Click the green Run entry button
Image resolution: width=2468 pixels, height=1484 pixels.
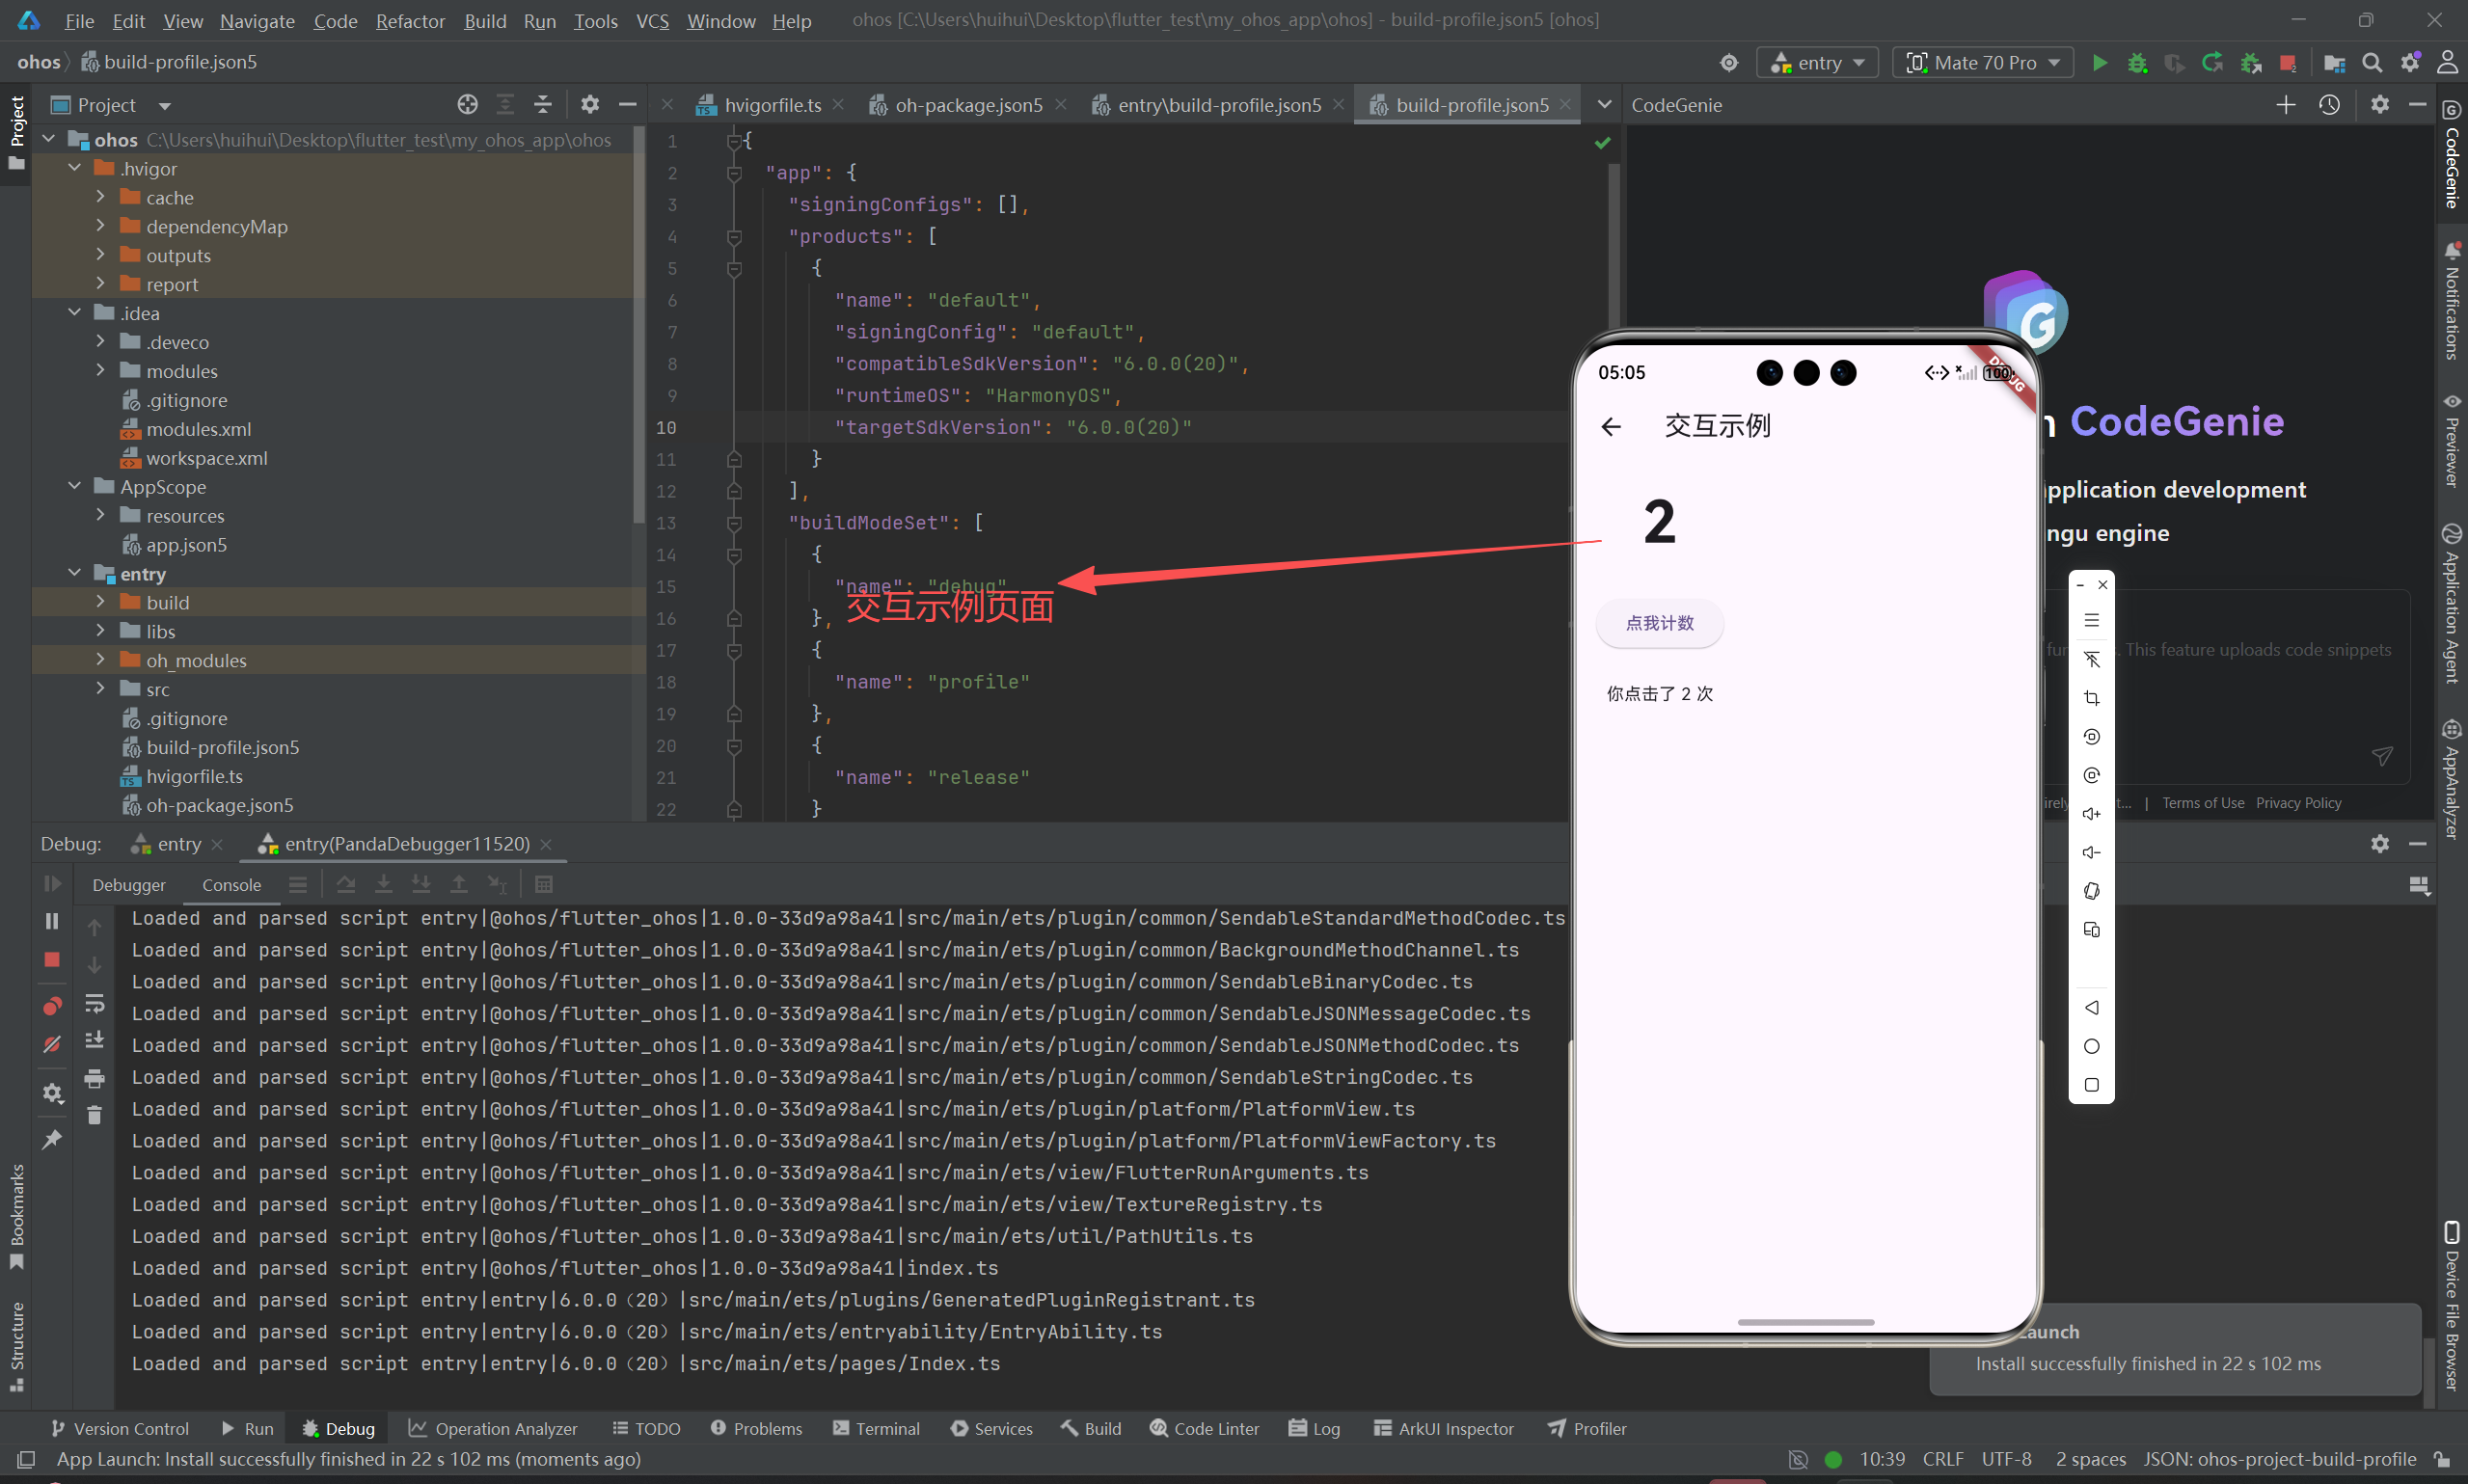(x=2099, y=63)
